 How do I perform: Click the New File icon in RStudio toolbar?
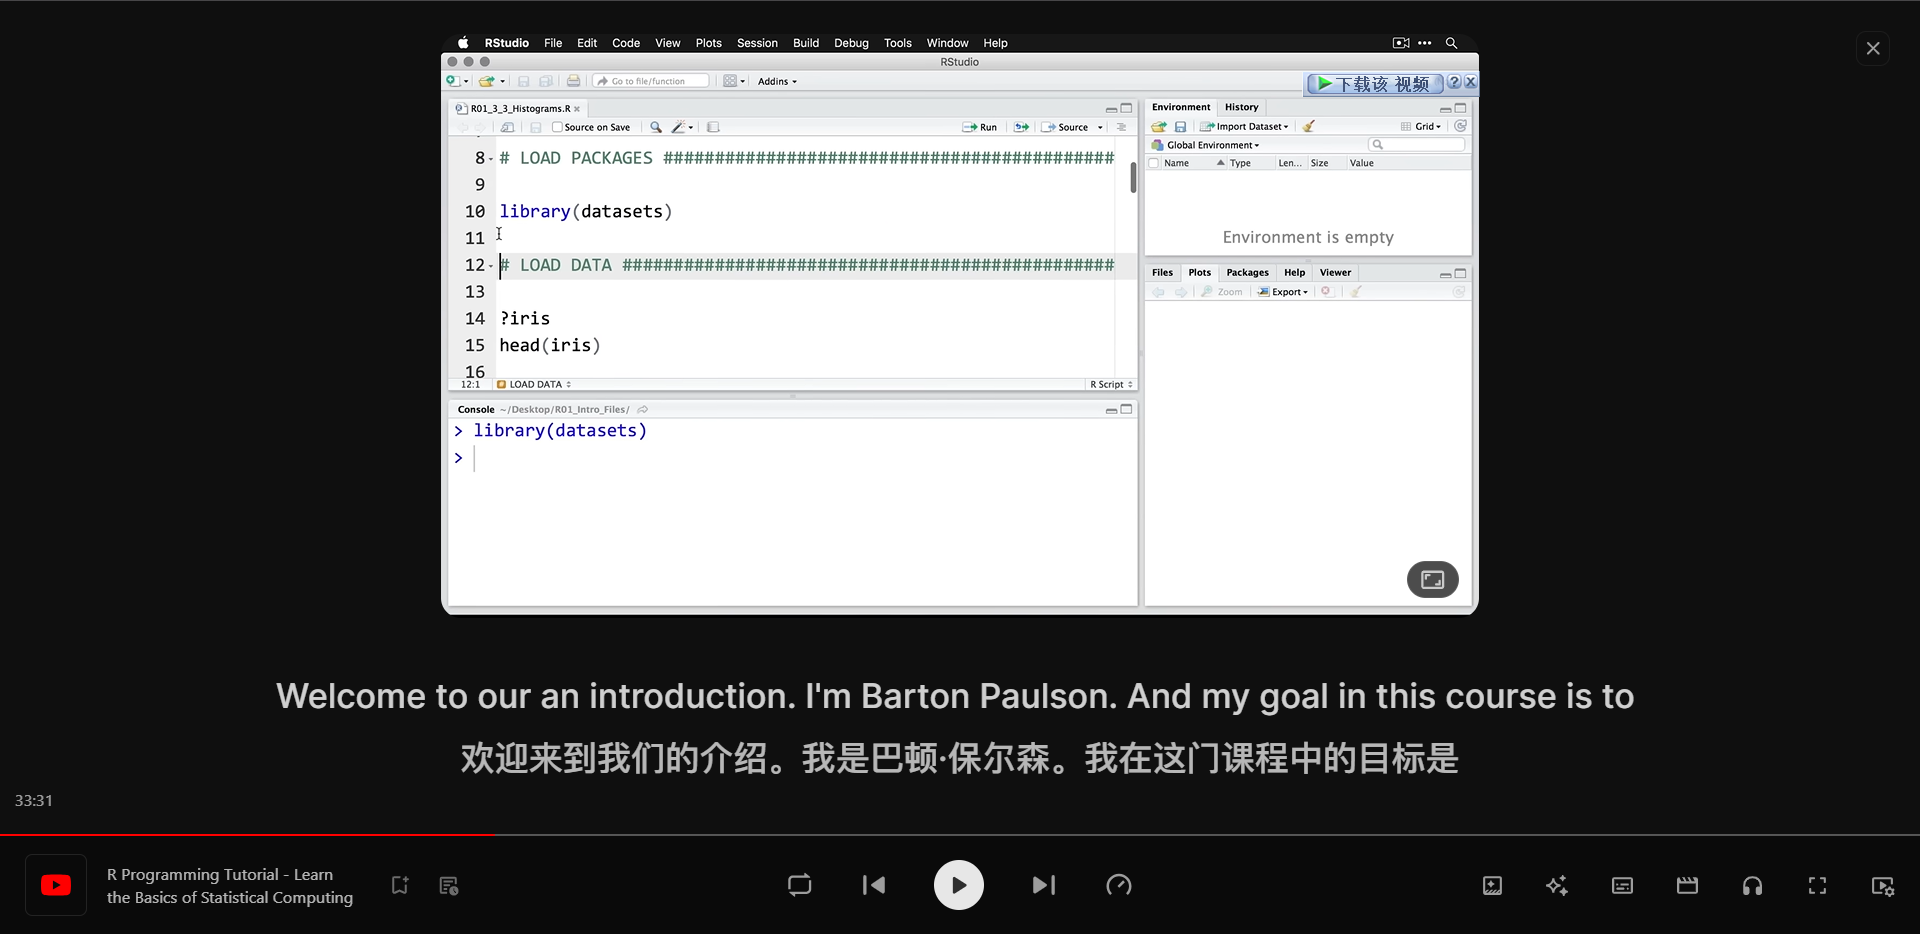[453, 81]
